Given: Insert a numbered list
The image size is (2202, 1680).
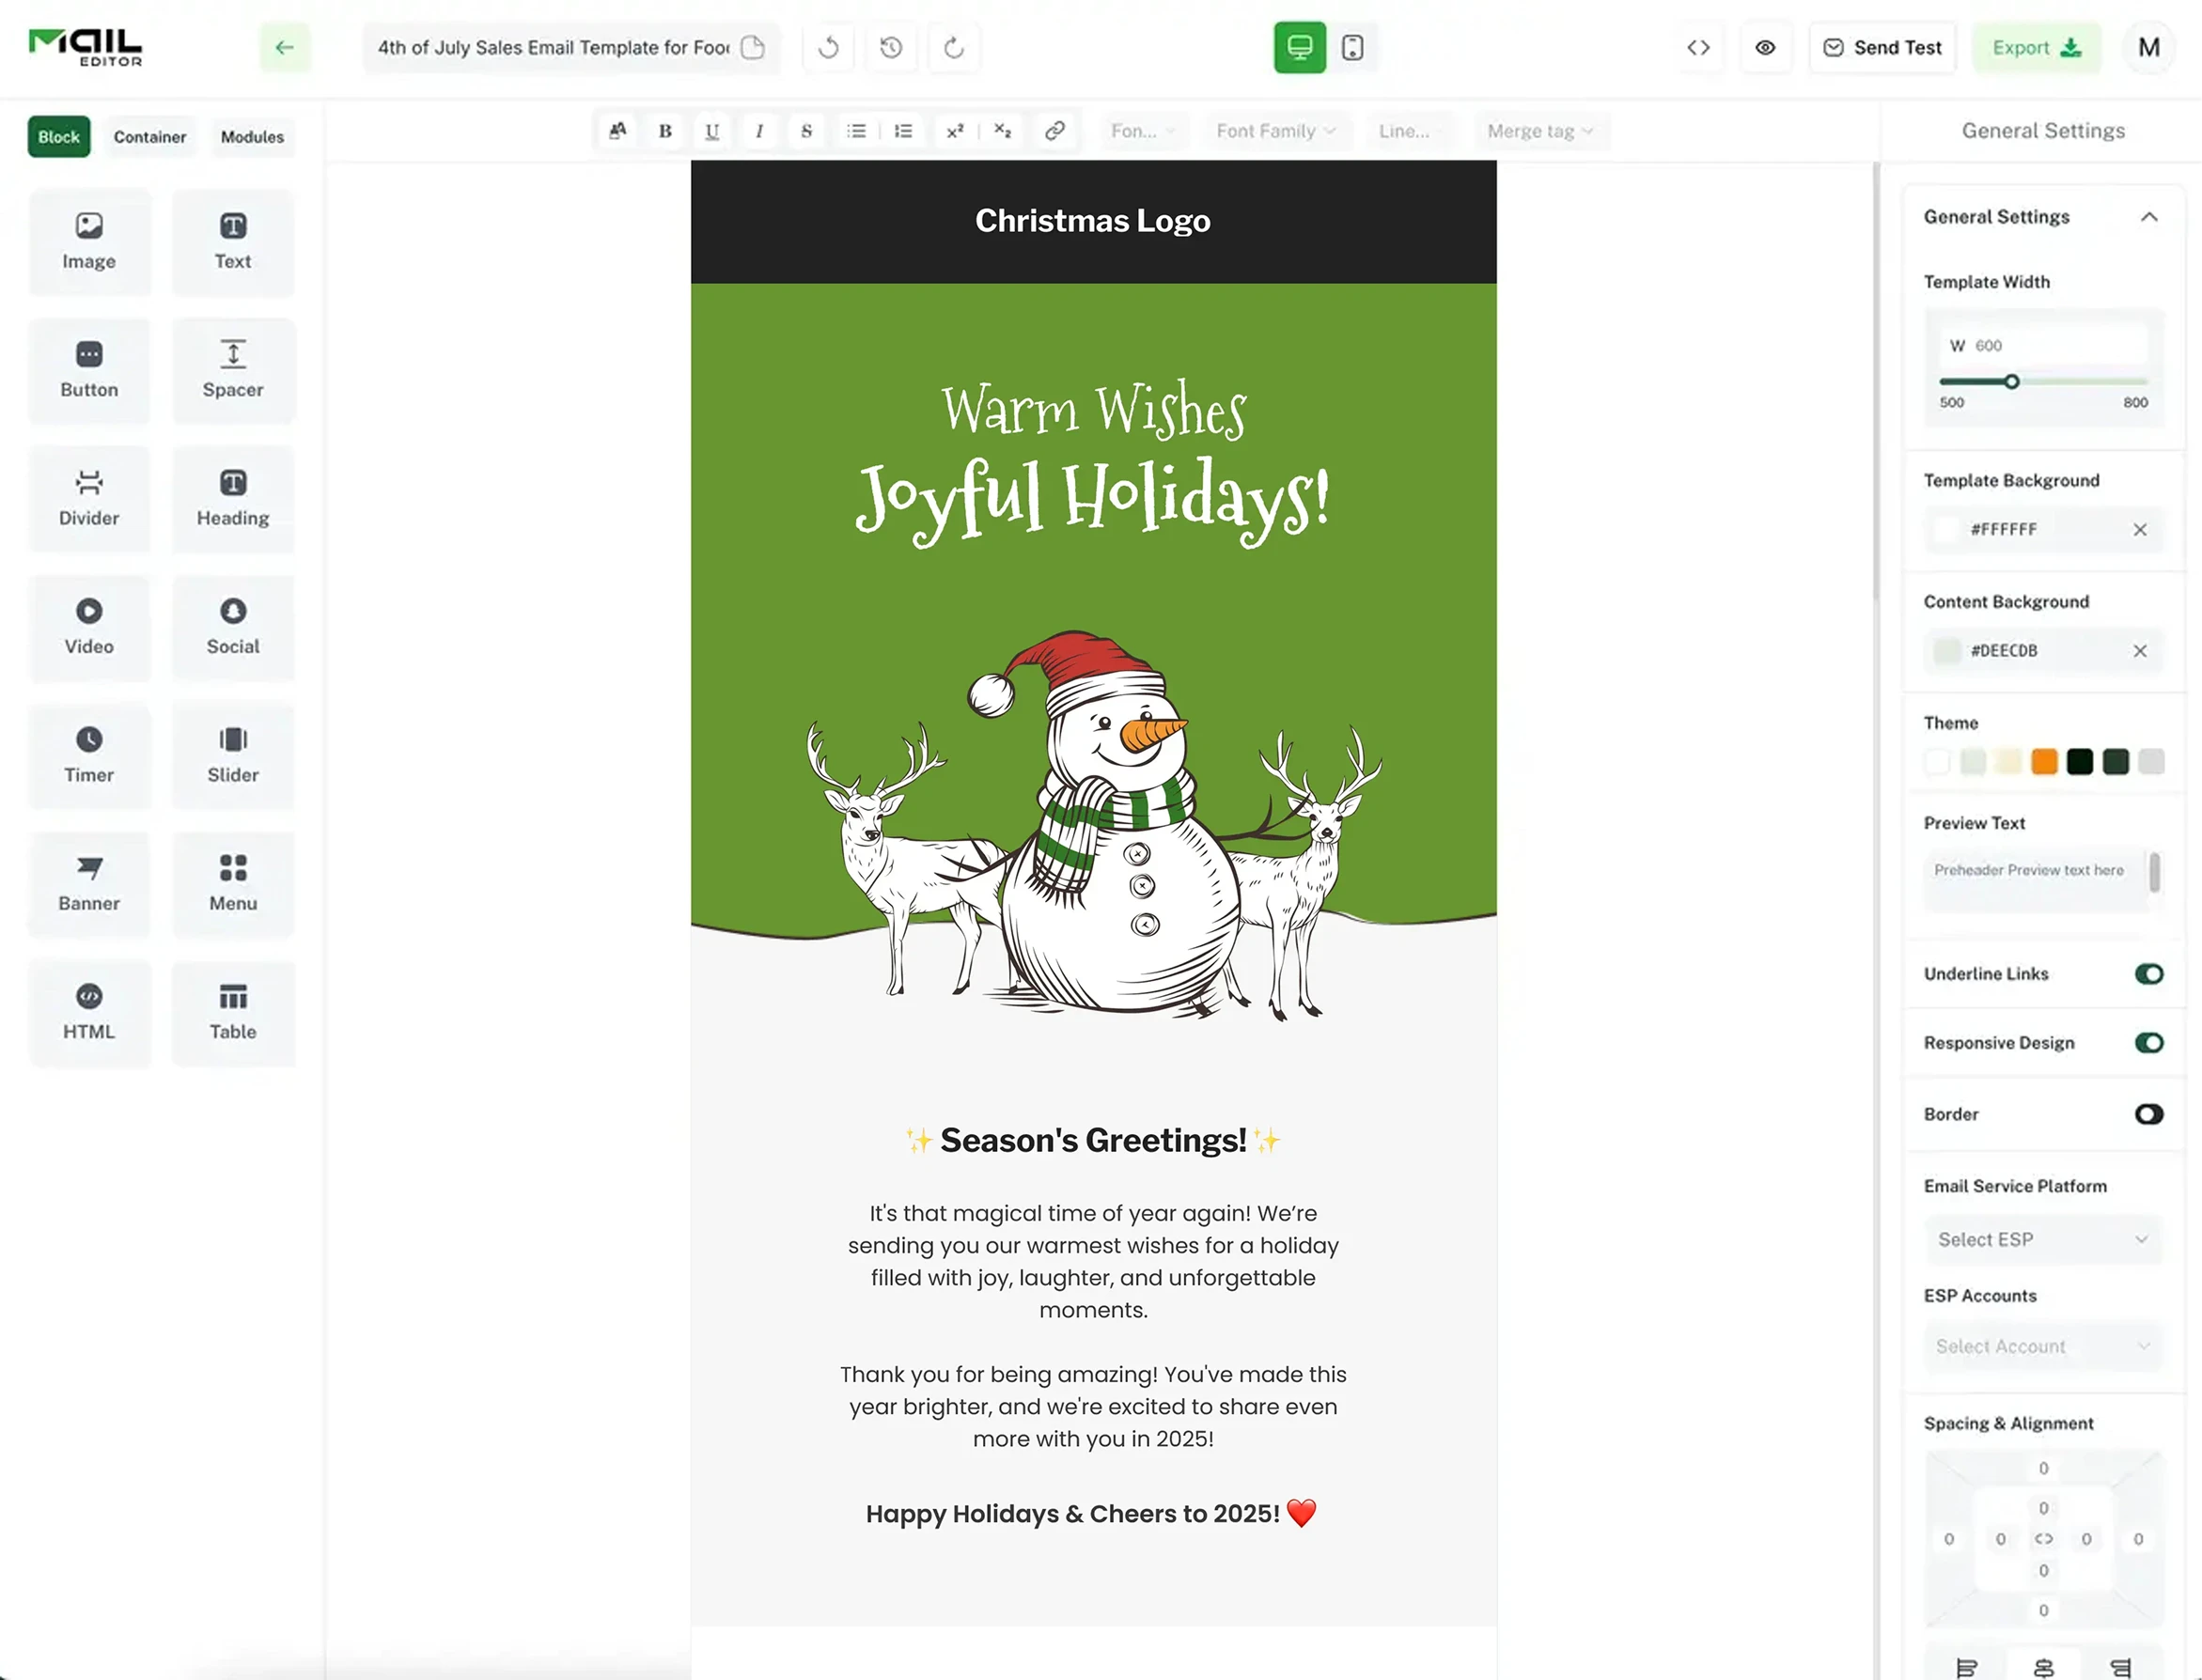Looking at the screenshot, I should (x=903, y=131).
